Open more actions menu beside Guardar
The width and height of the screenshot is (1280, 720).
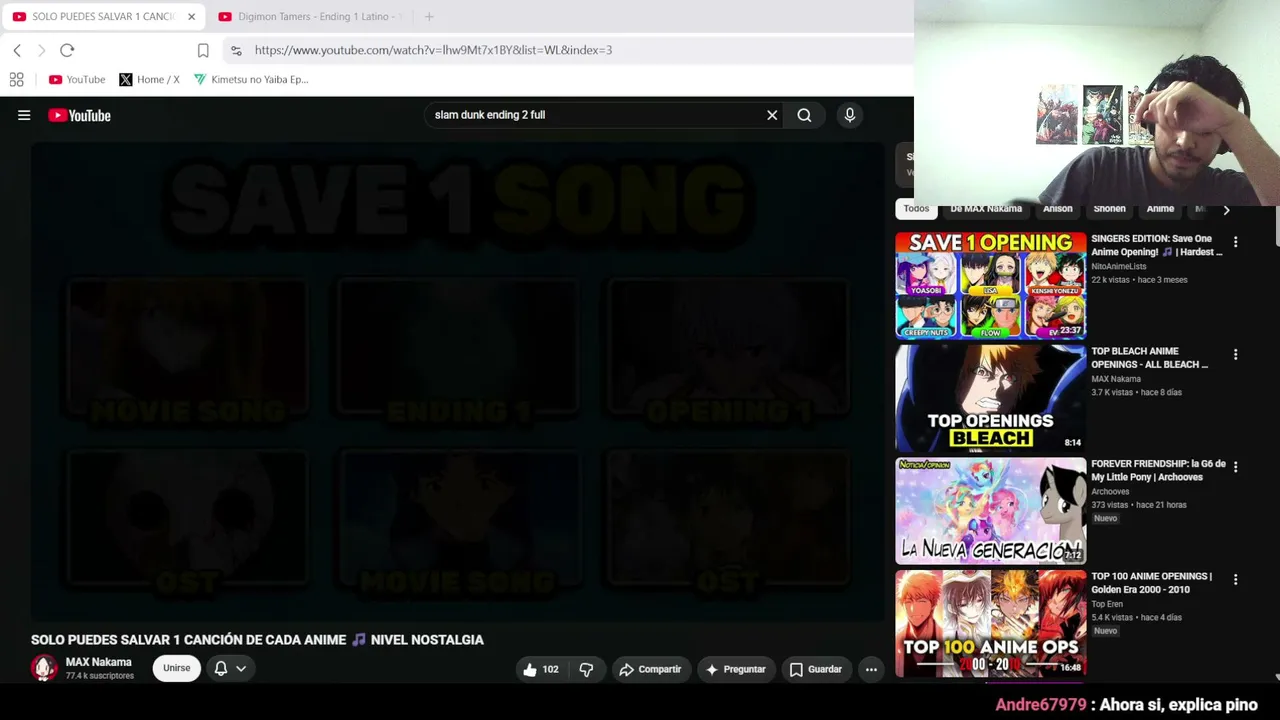(x=871, y=669)
